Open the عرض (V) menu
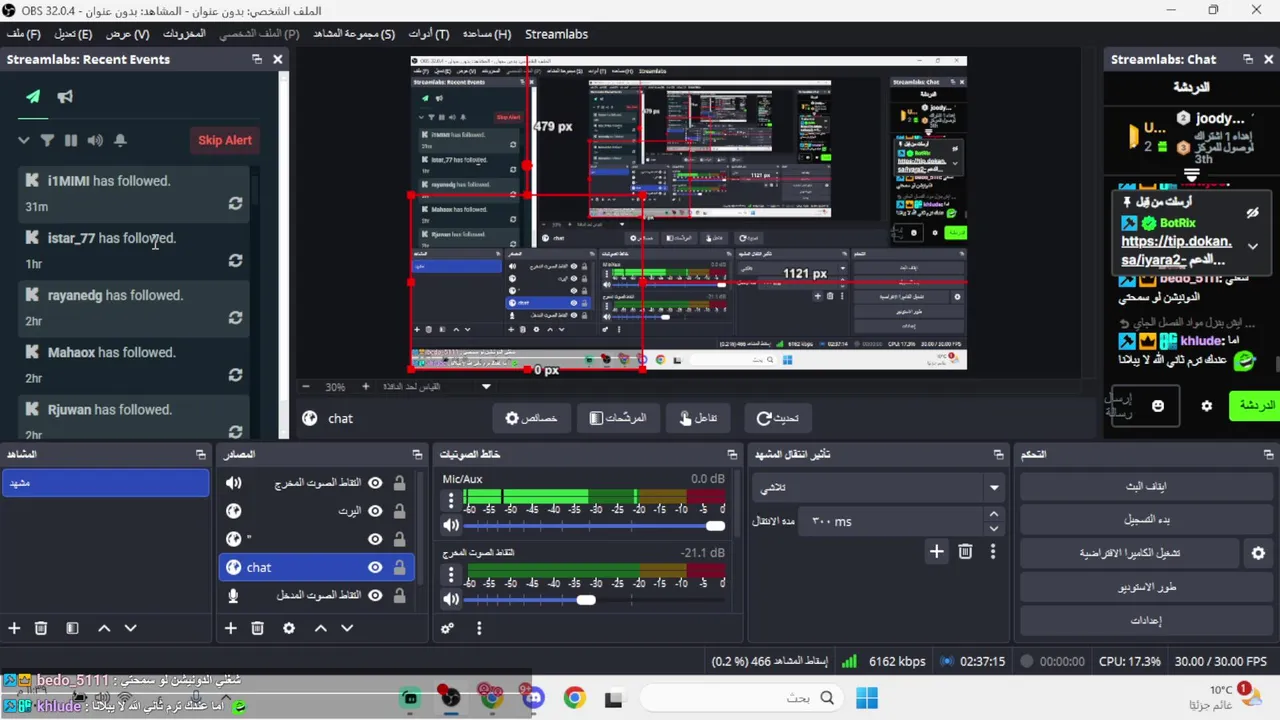 [127, 34]
